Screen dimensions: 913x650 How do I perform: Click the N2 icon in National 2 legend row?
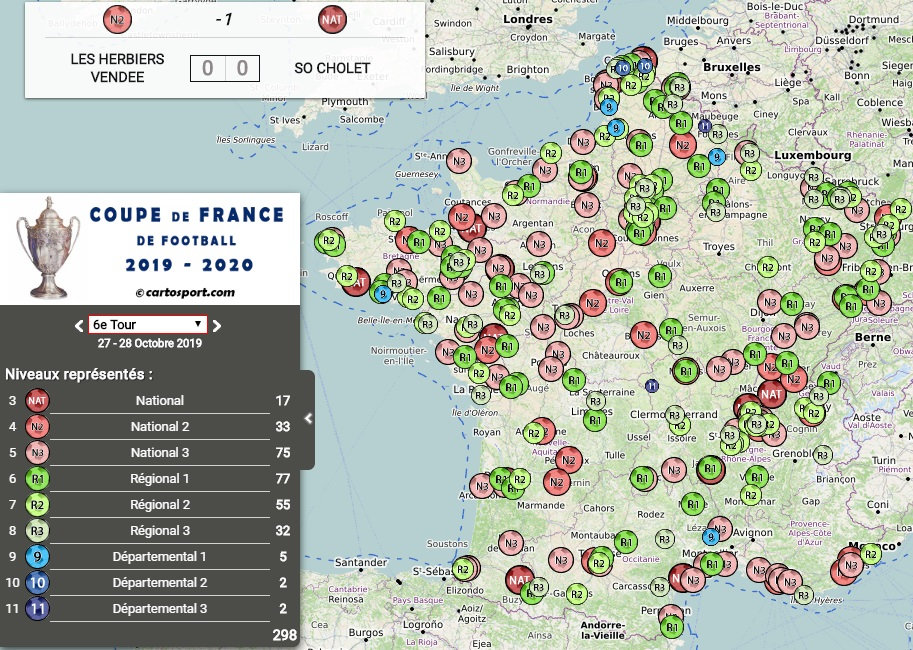pyautogui.click(x=37, y=426)
